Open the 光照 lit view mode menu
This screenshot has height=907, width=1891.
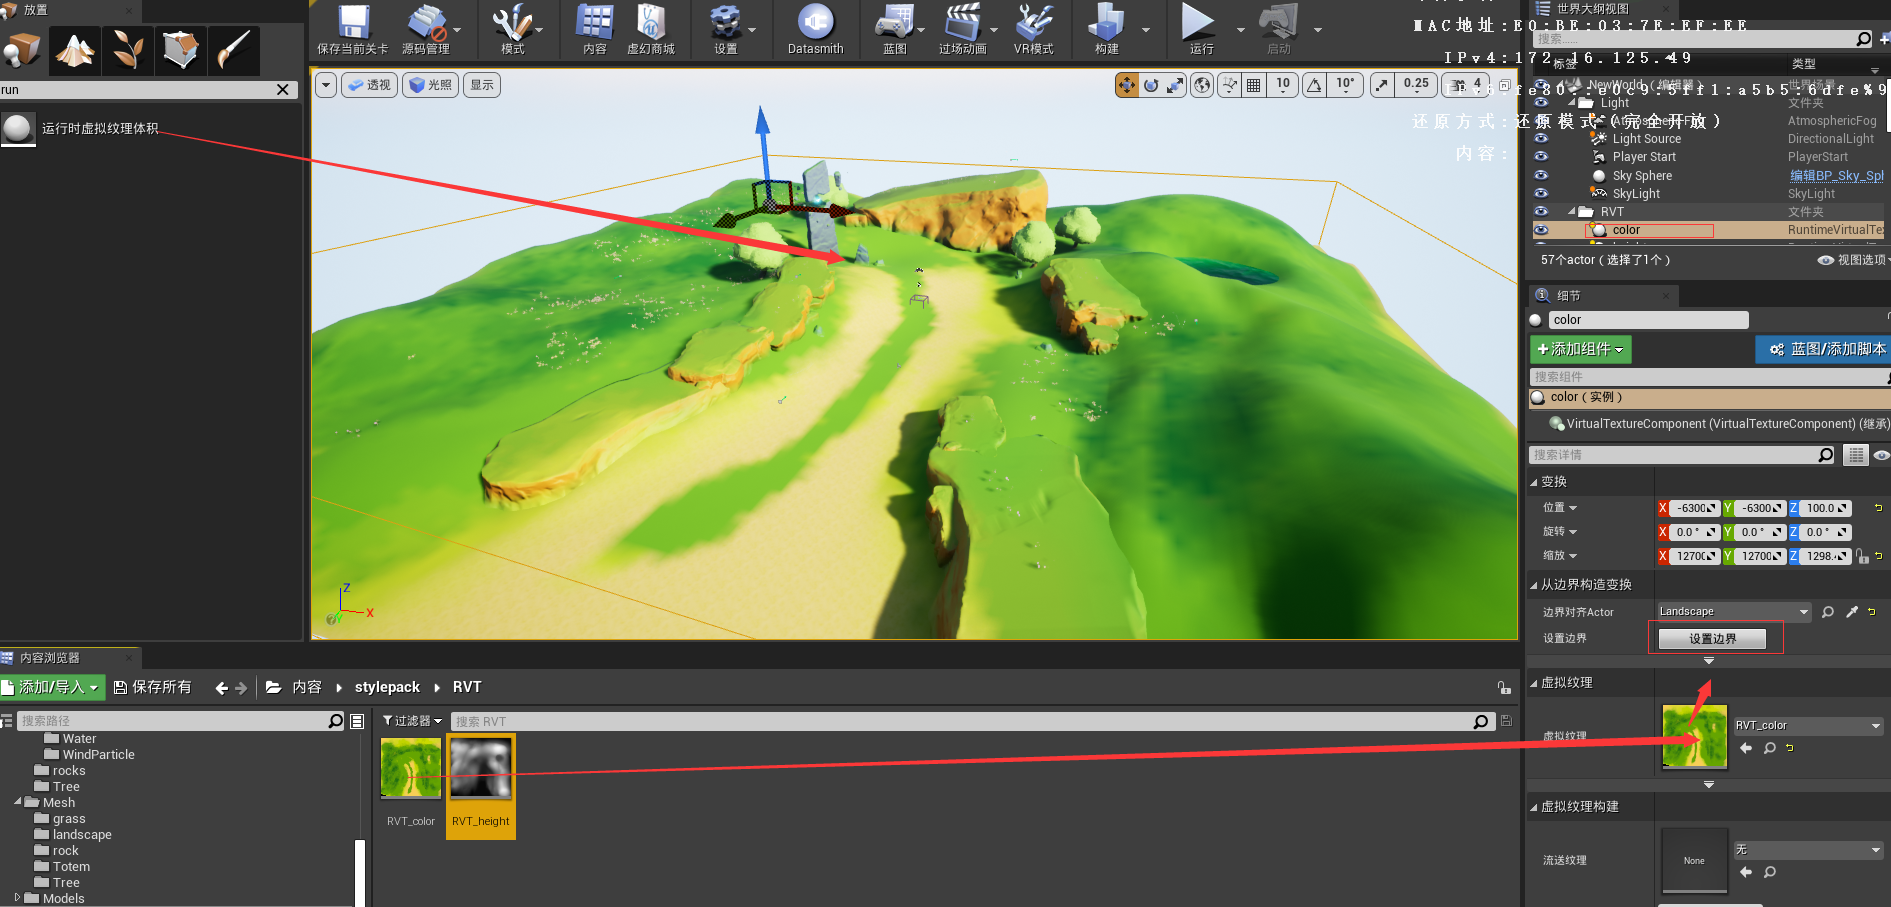[x=431, y=85]
